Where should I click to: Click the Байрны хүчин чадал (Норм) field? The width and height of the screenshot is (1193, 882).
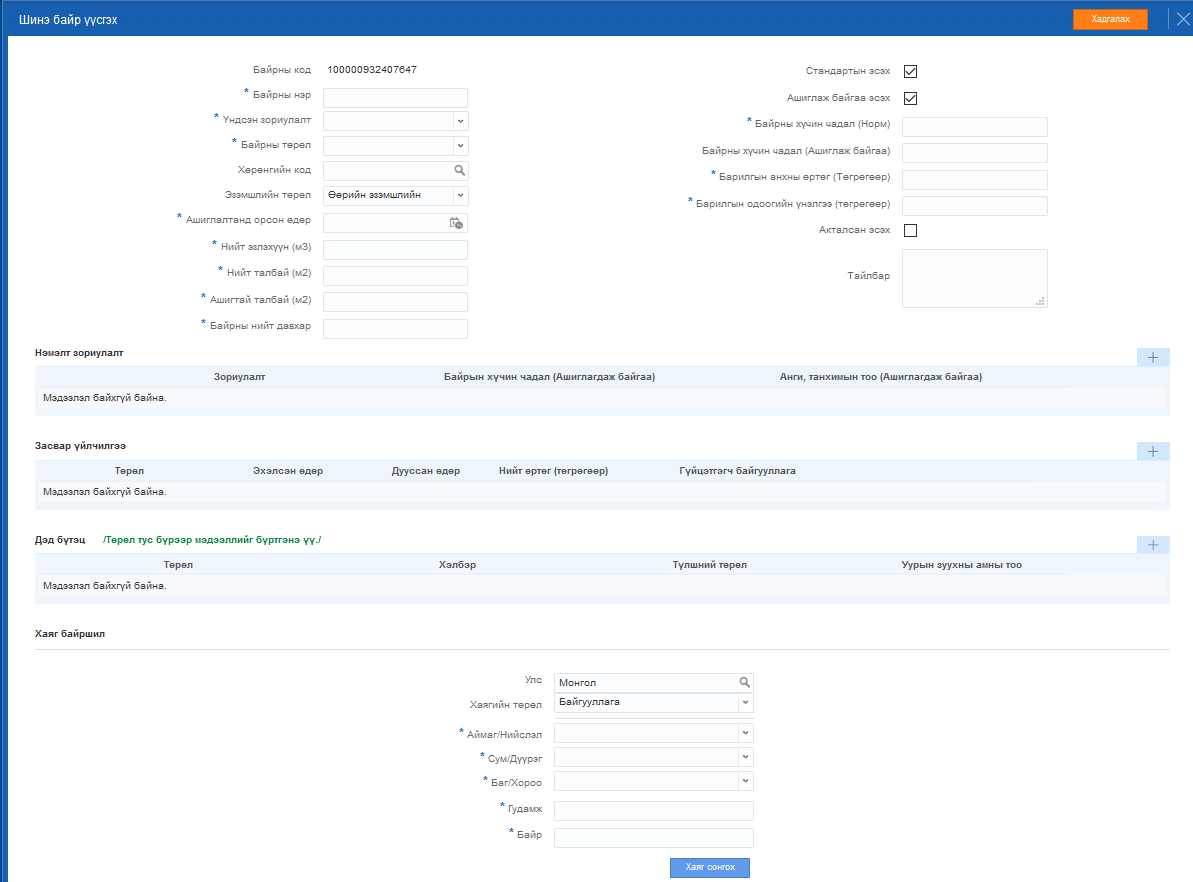(975, 126)
